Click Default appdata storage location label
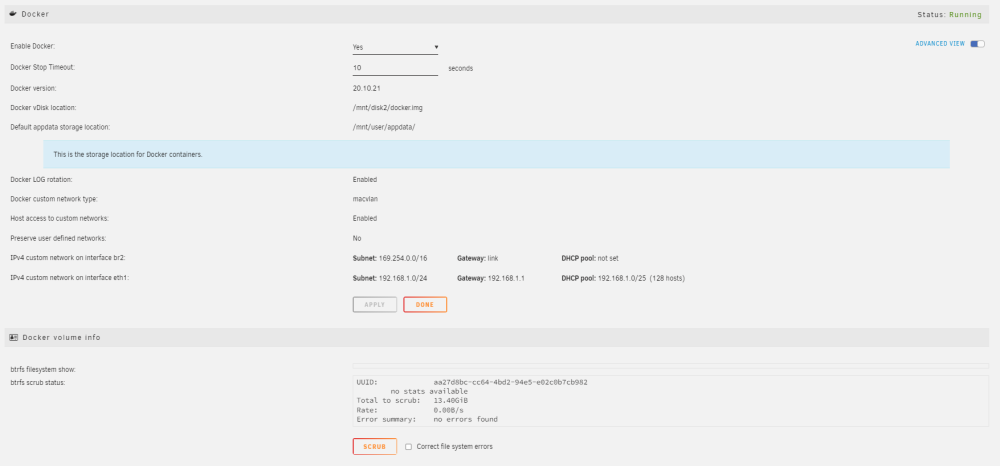Screen dimensions: 1000x466 (x=61, y=127)
